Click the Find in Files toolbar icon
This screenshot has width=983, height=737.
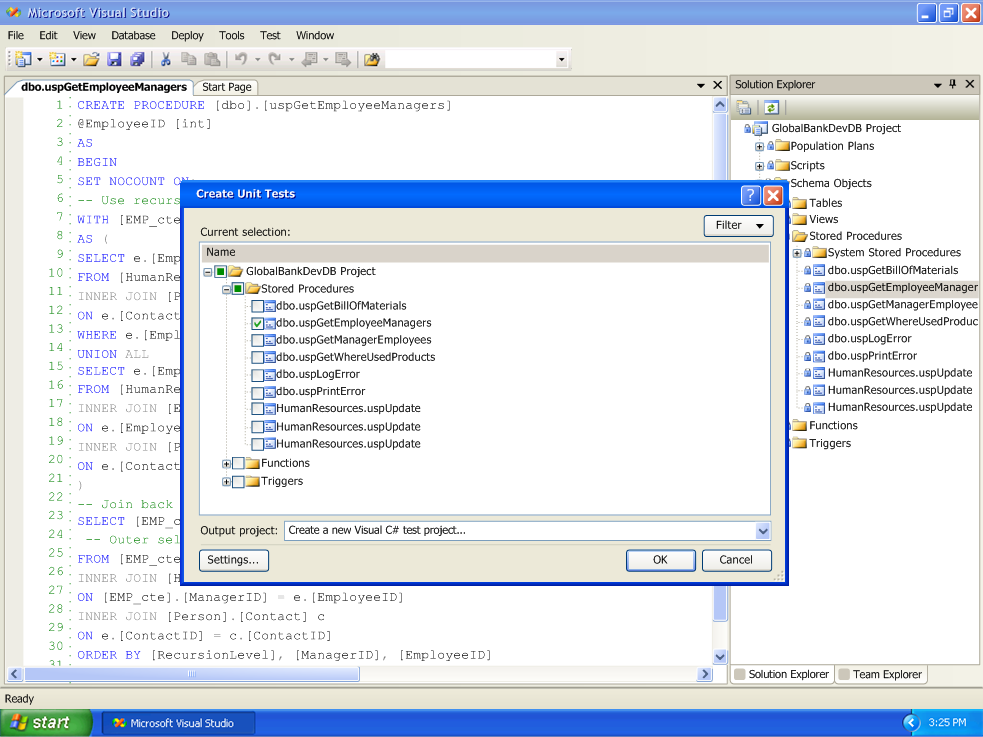click(372, 60)
